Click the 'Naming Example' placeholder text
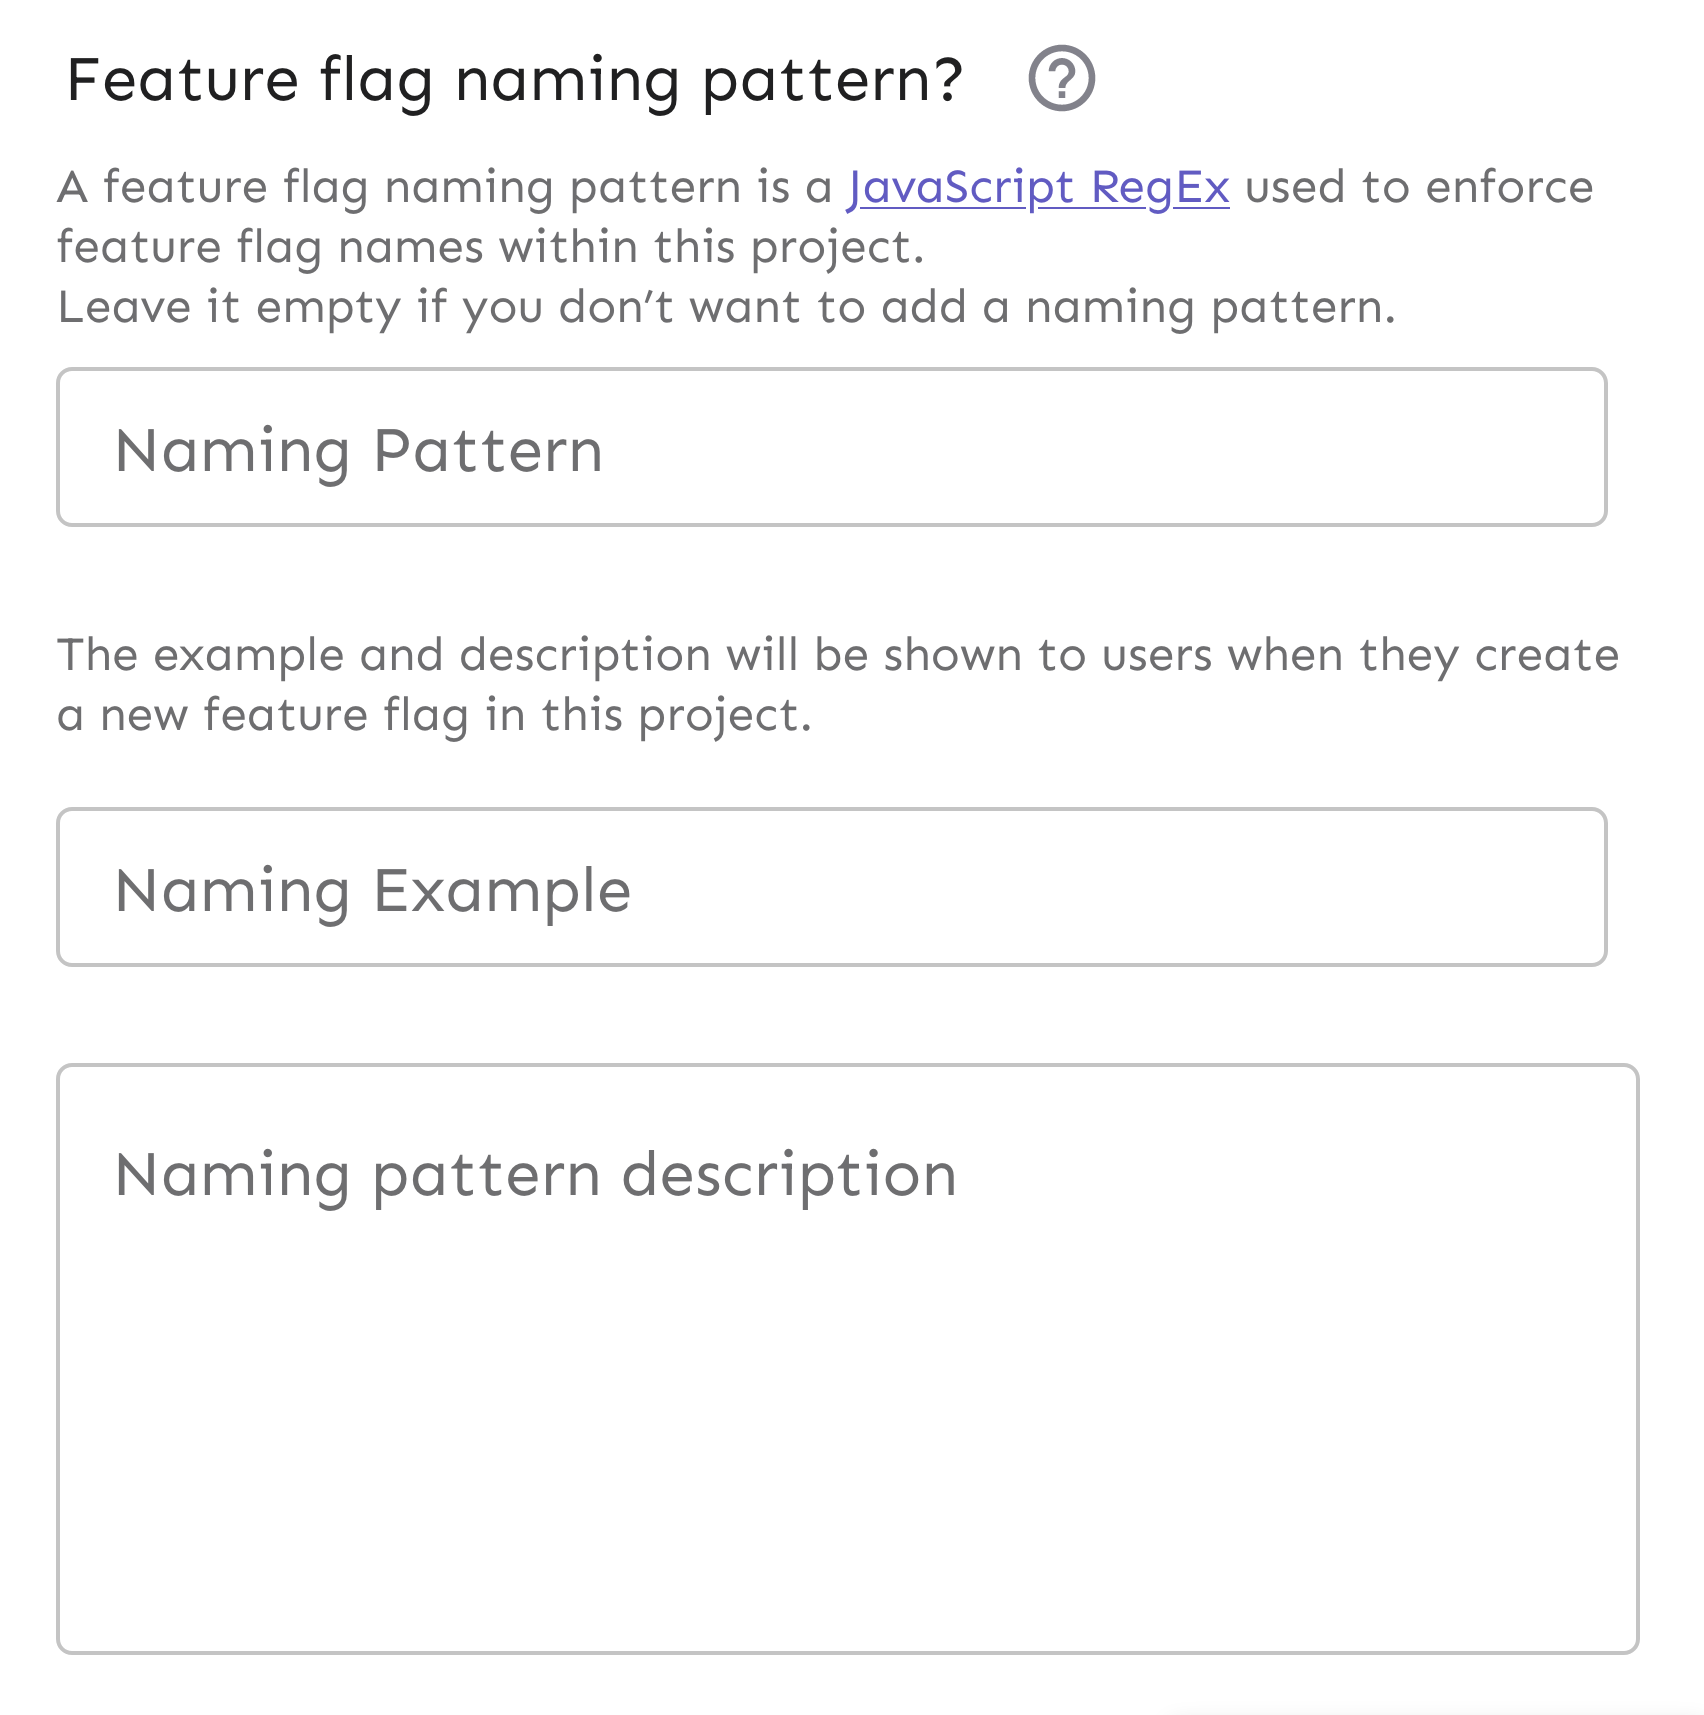Screen dimensions: 1704x1715 point(373,891)
